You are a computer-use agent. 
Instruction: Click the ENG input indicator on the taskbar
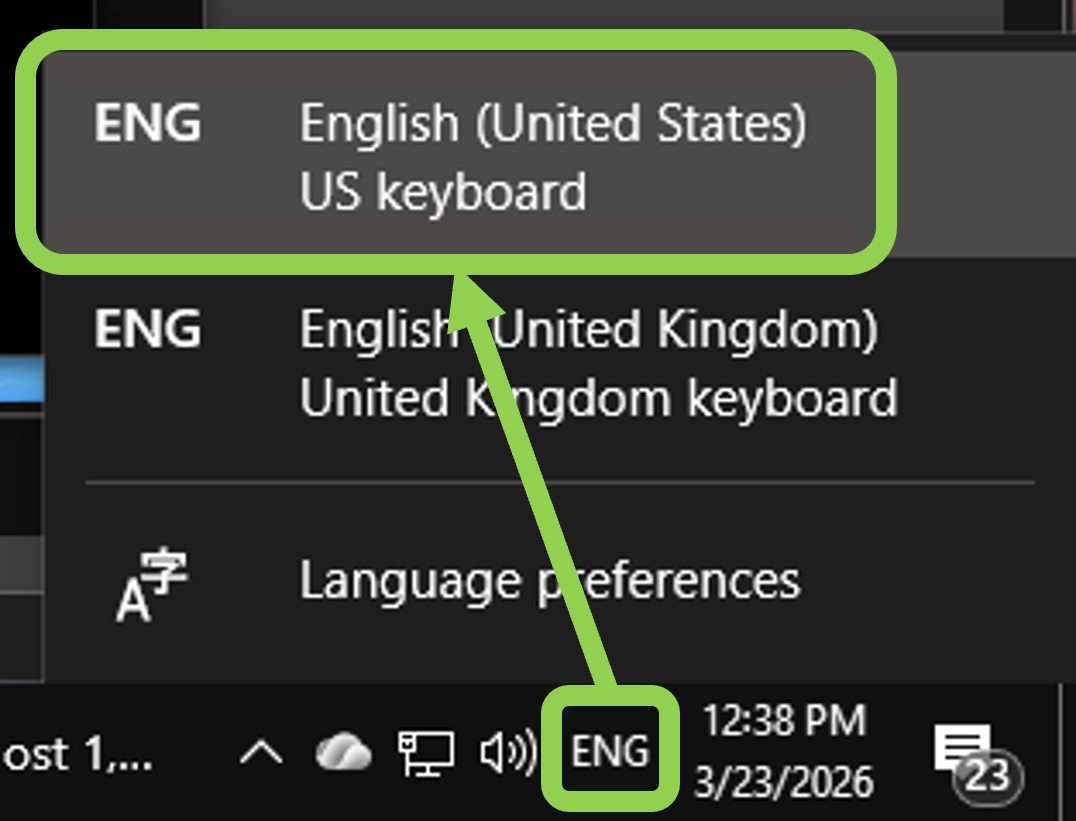point(610,750)
